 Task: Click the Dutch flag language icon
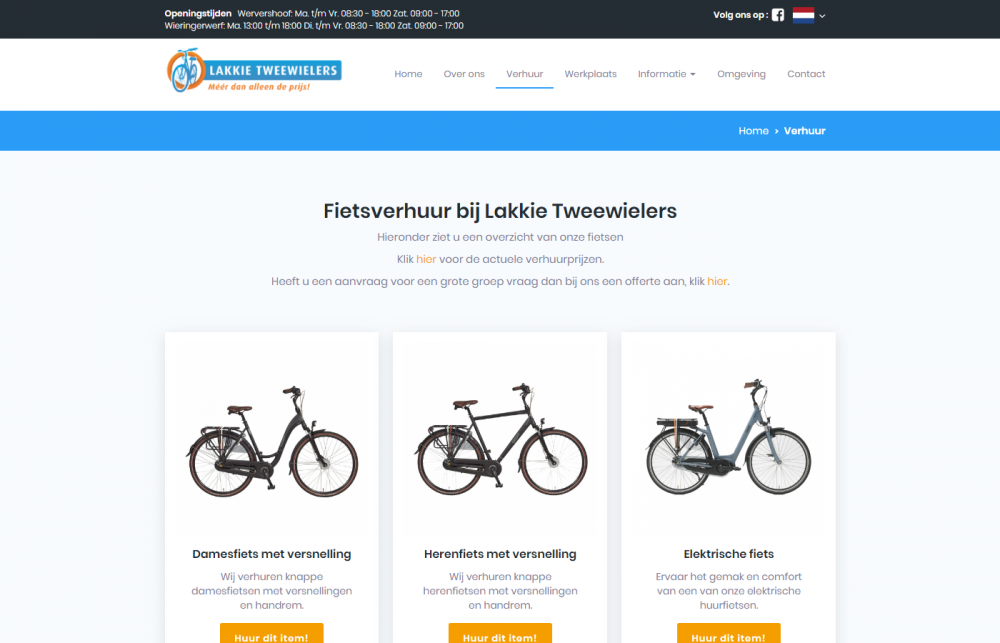coord(803,15)
